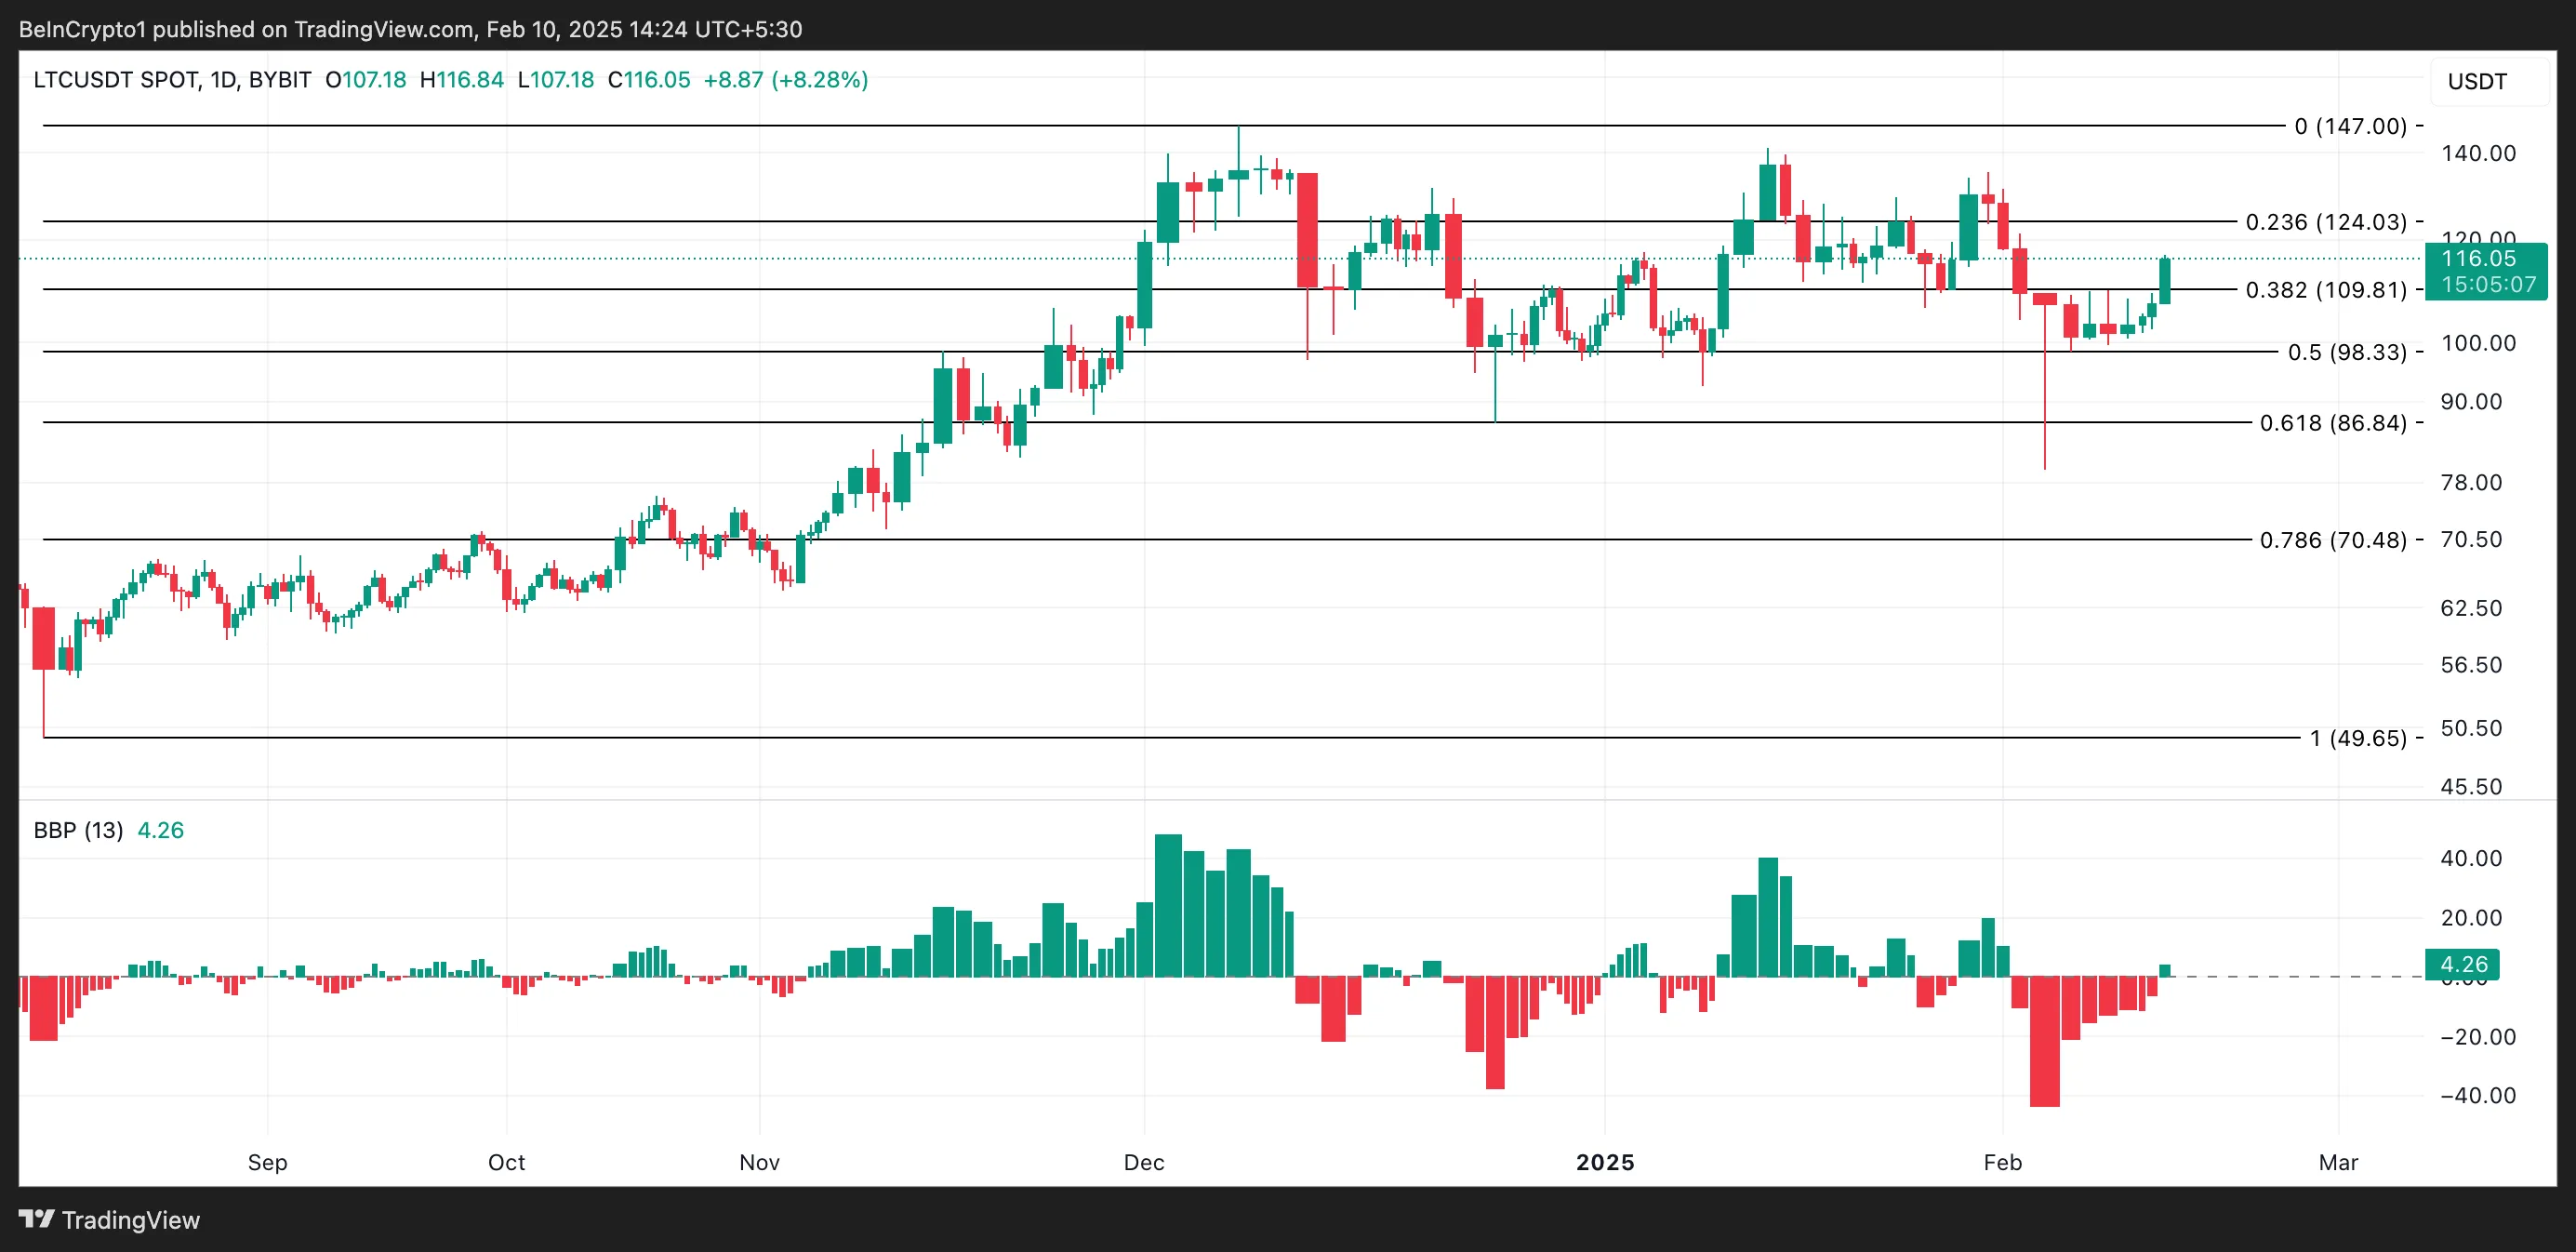Screen dimensions: 2576x1252
Task: Select the 0 (147.00) Fibonacci label
Action: 2349,126
